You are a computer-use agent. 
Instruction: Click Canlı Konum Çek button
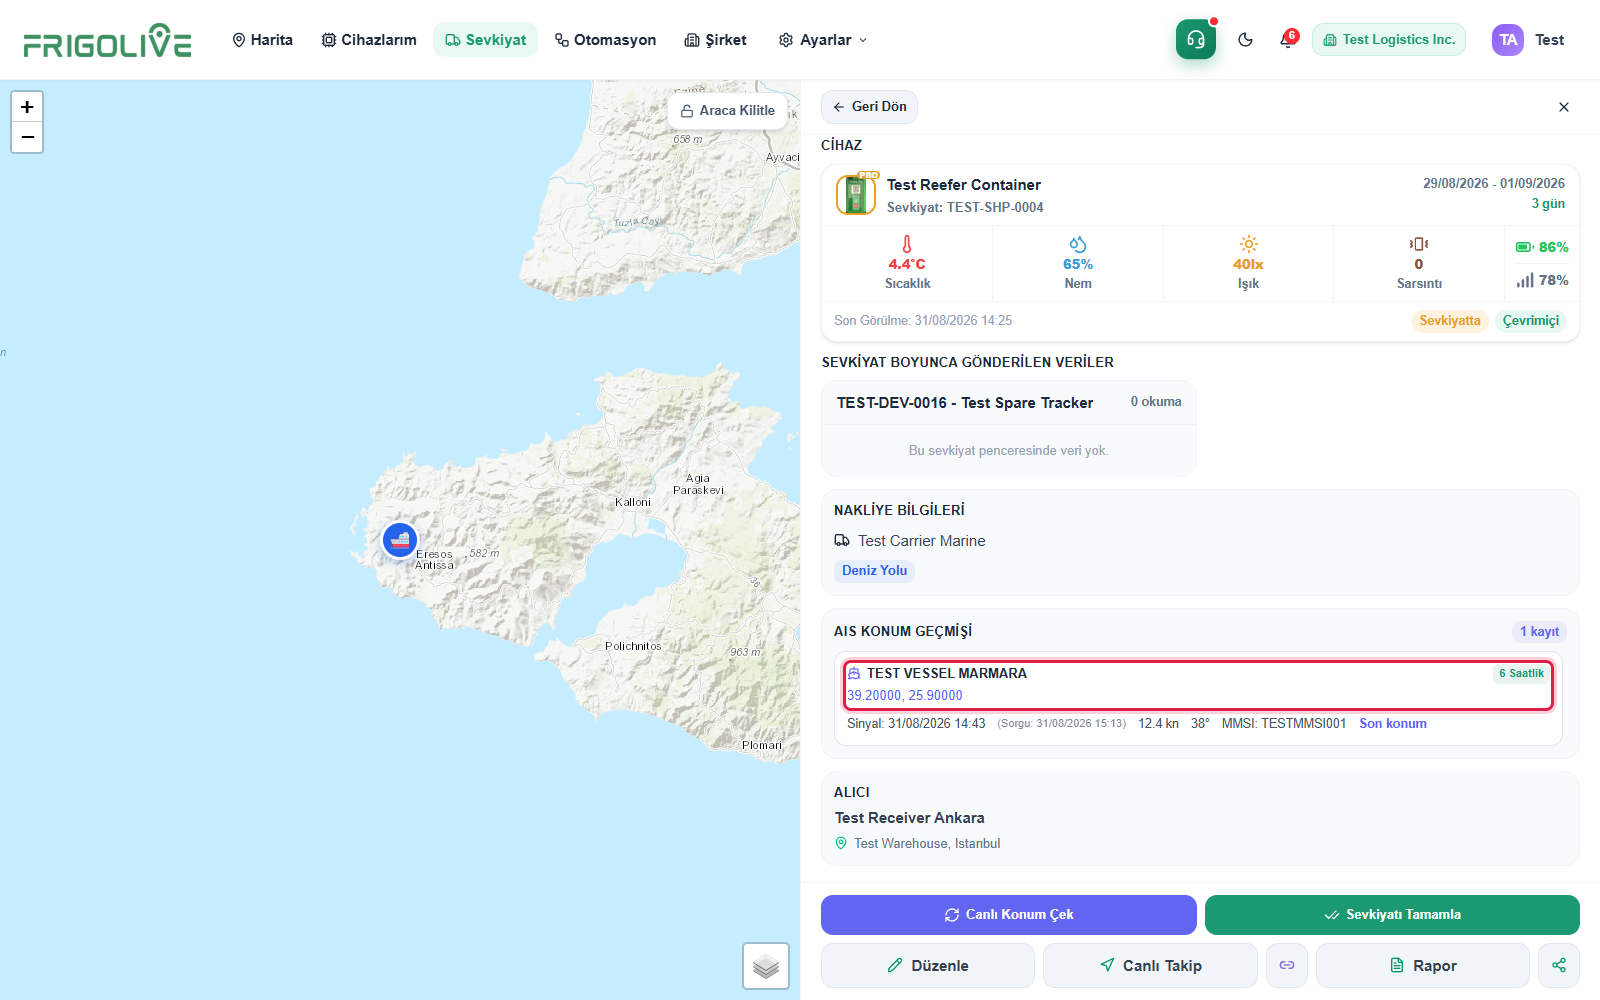pyautogui.click(x=1009, y=915)
